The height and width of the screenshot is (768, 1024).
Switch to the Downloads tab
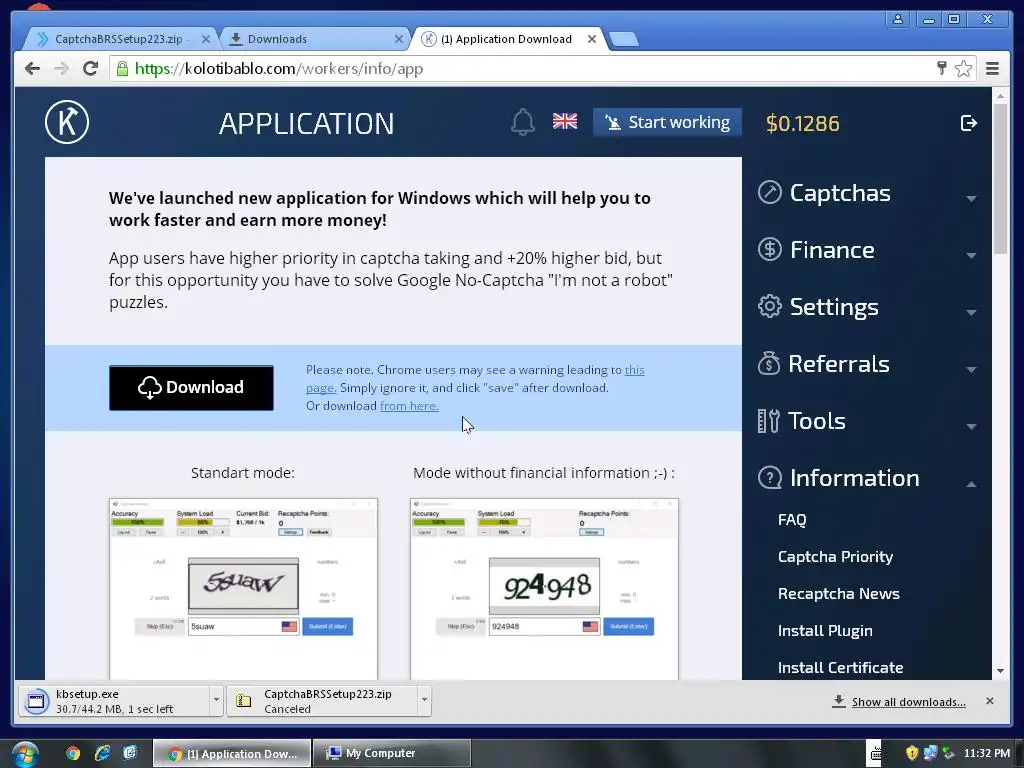(x=313, y=39)
